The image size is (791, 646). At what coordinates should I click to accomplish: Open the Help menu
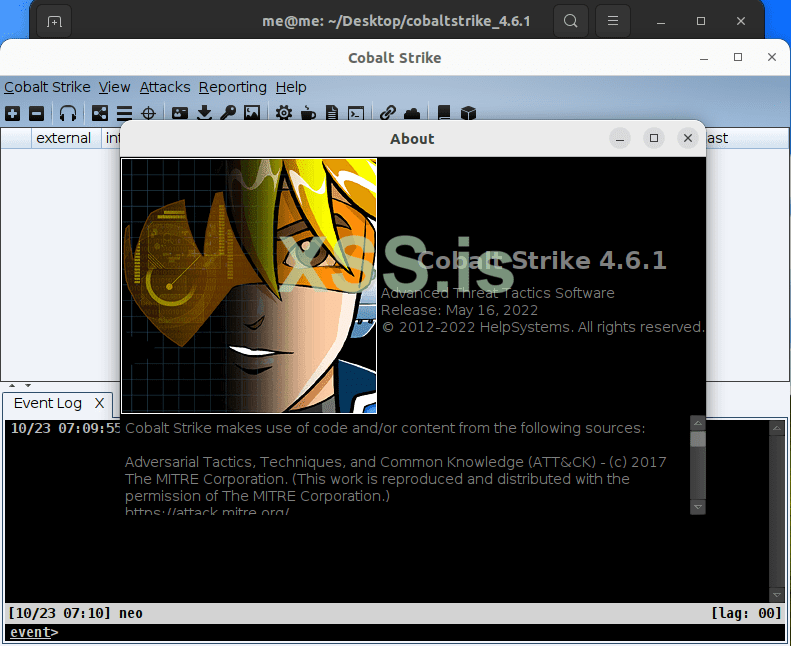pos(291,87)
